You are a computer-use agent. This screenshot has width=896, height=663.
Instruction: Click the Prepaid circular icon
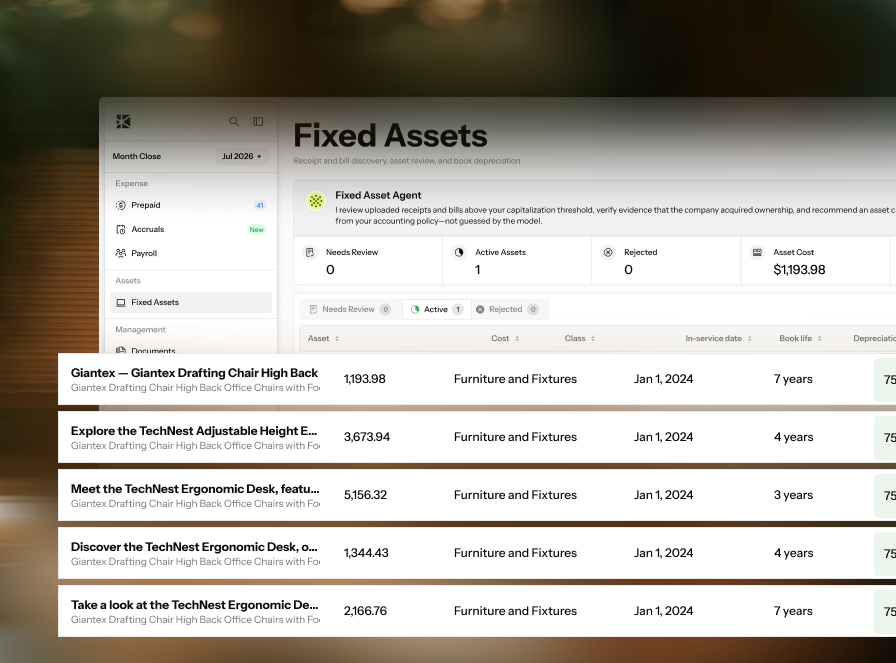[121, 205]
